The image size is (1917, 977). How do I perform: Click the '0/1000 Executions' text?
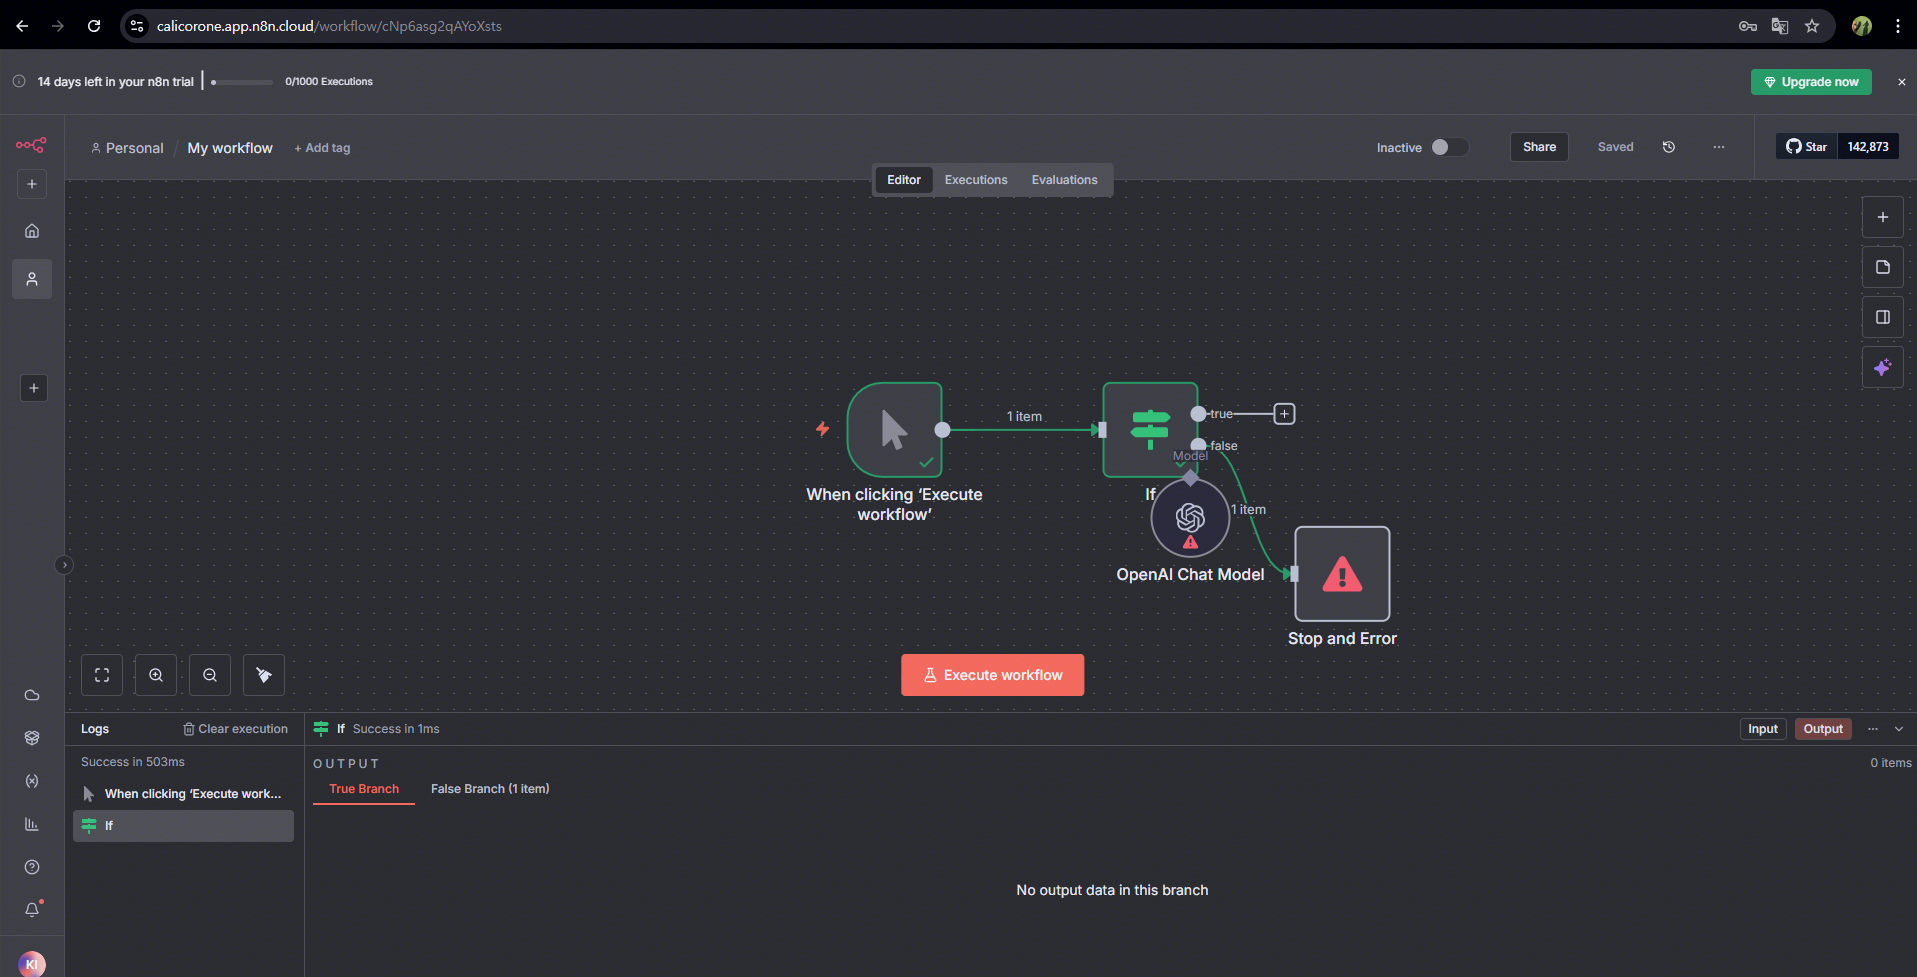pyautogui.click(x=329, y=82)
